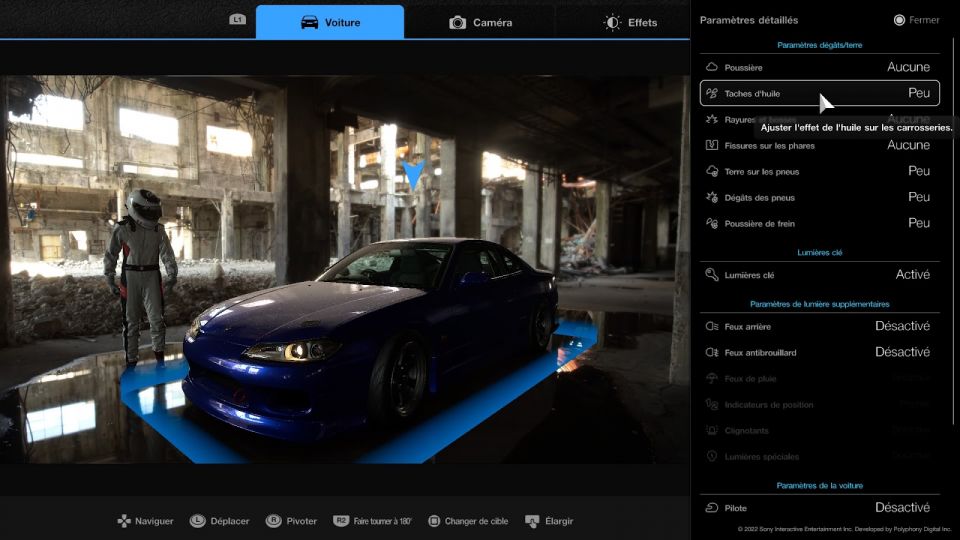The height and width of the screenshot is (540, 960).
Task: Click the Clignotants icon
Action: 711,430
